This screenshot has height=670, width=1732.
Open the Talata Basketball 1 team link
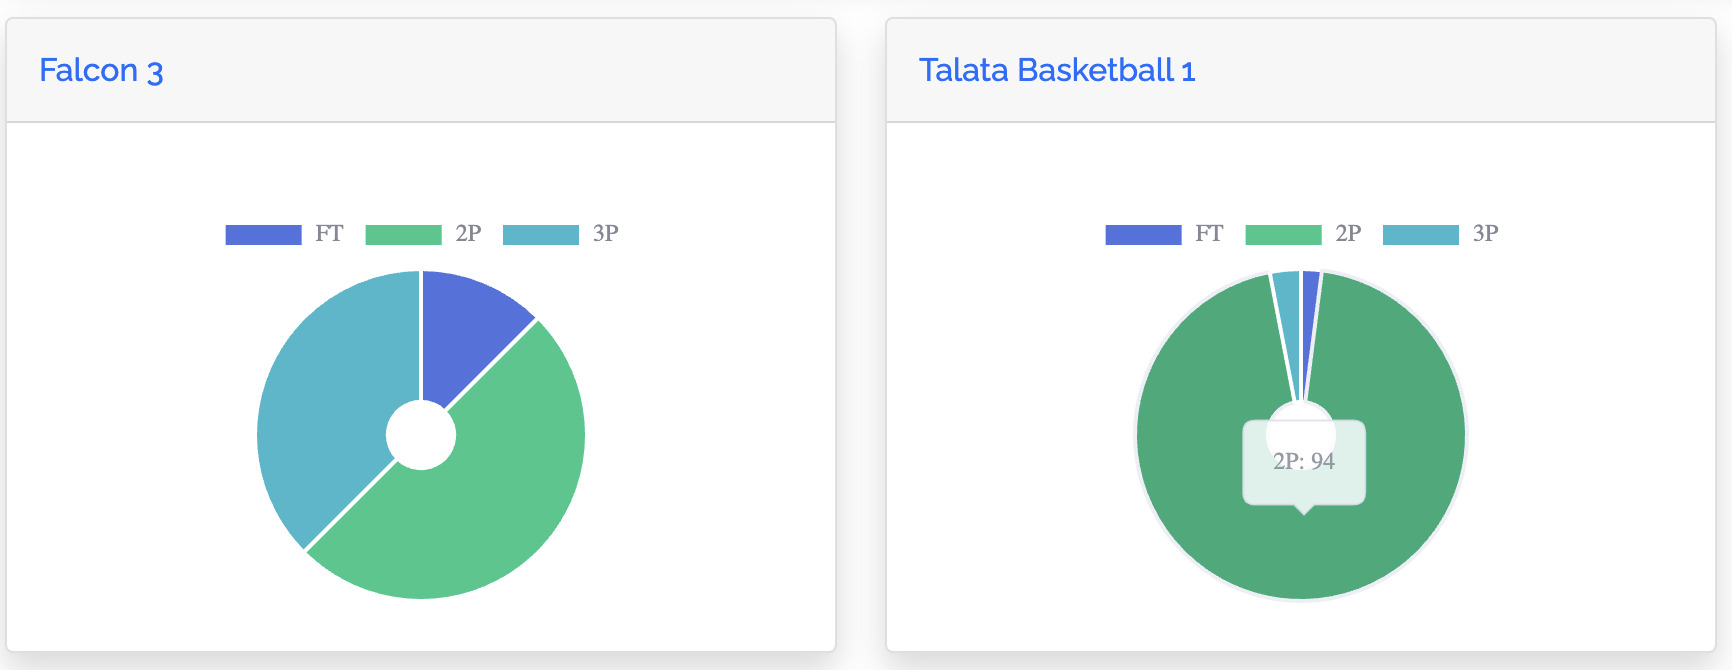(1057, 71)
